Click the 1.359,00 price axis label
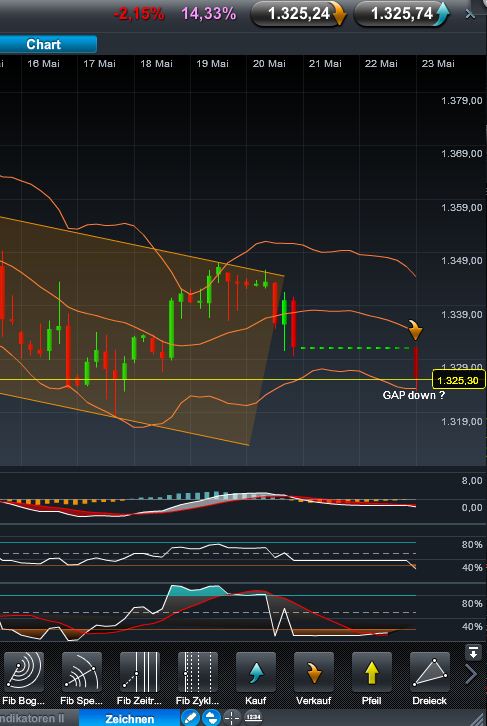 (x=462, y=207)
